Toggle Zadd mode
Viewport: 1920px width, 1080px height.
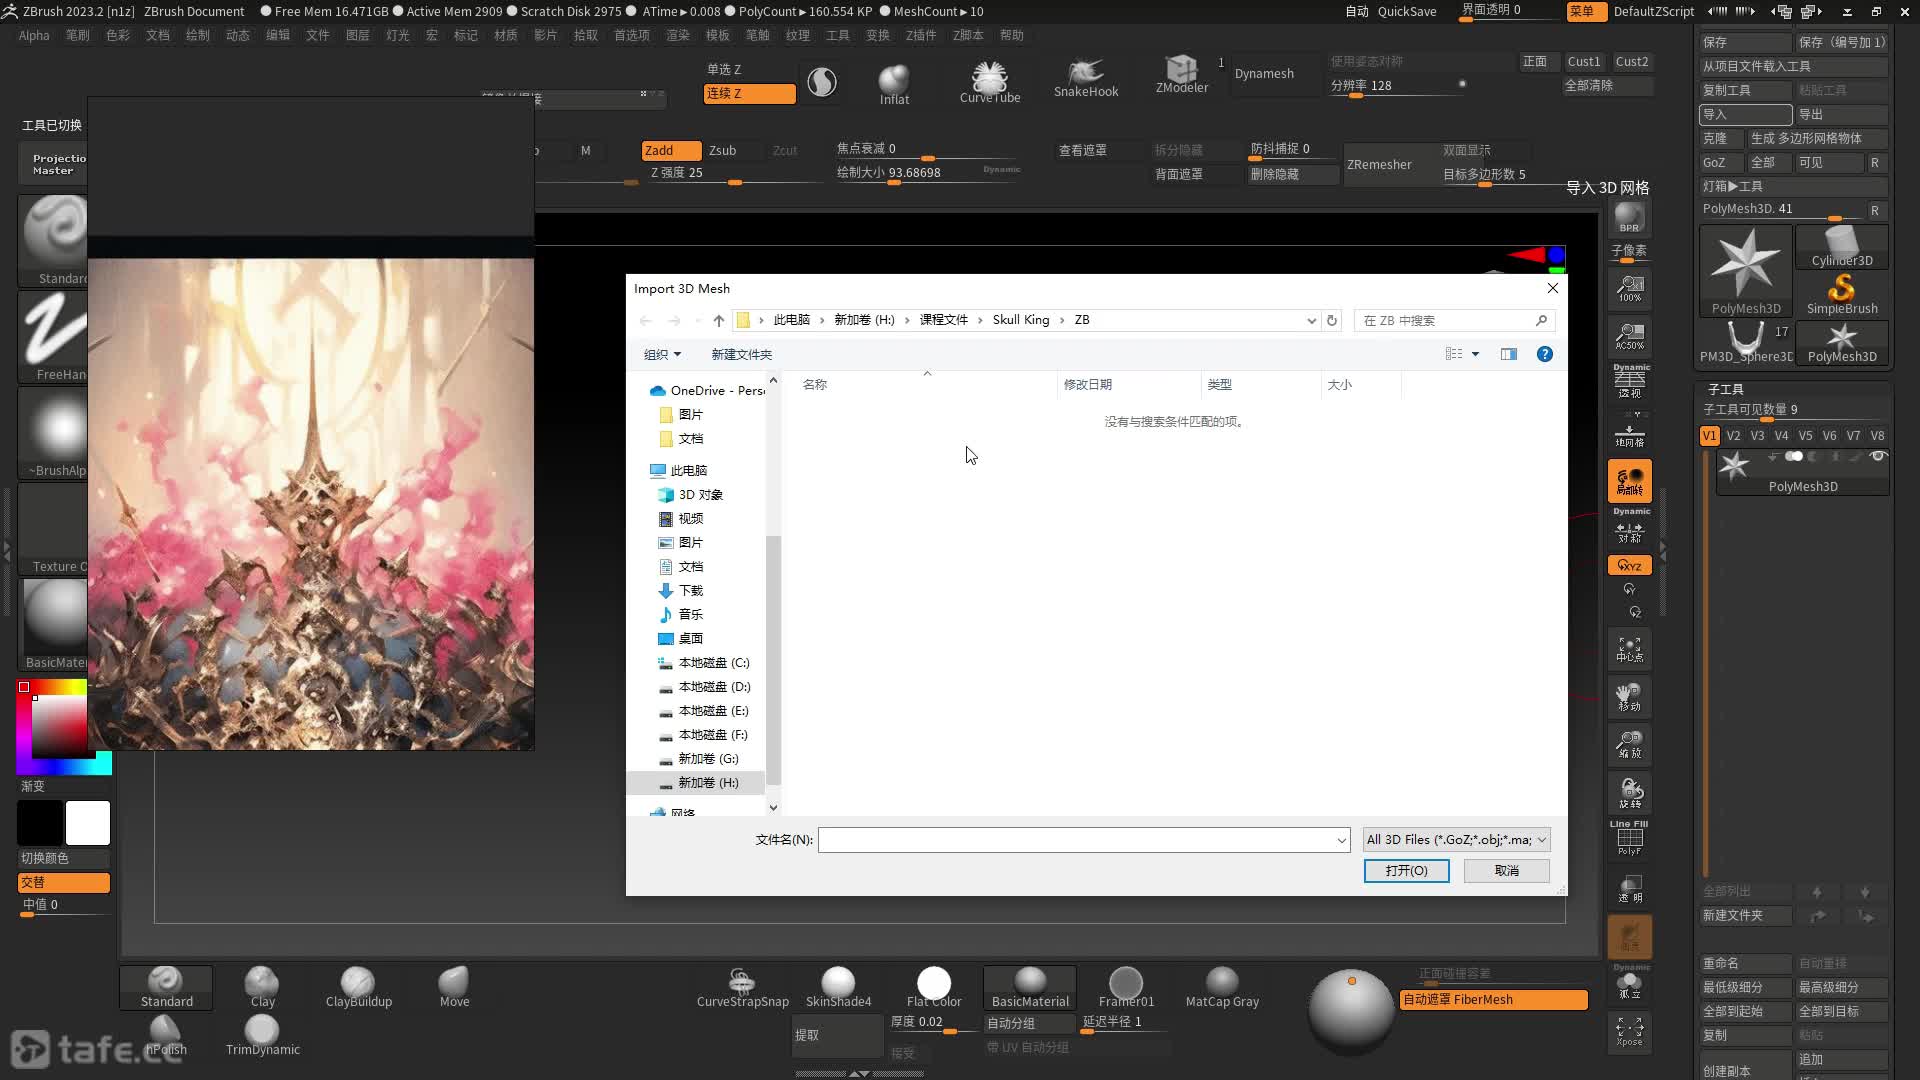point(670,150)
